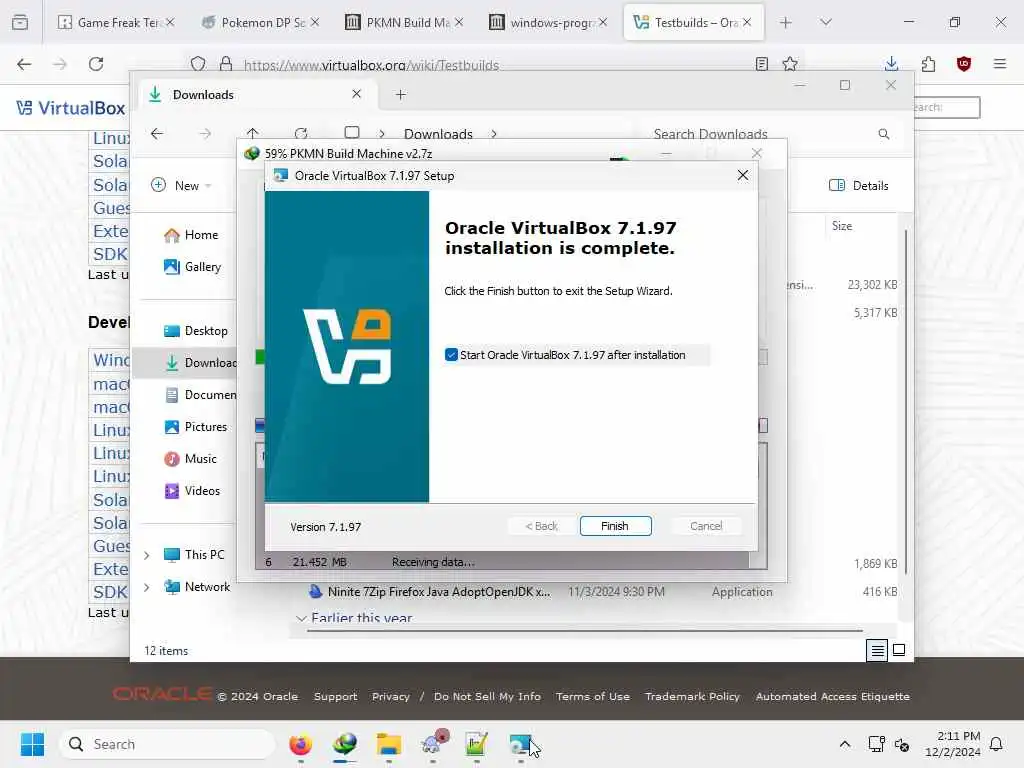Untick Start Oracle VirtualBox after installation checkbox

click(x=451, y=355)
